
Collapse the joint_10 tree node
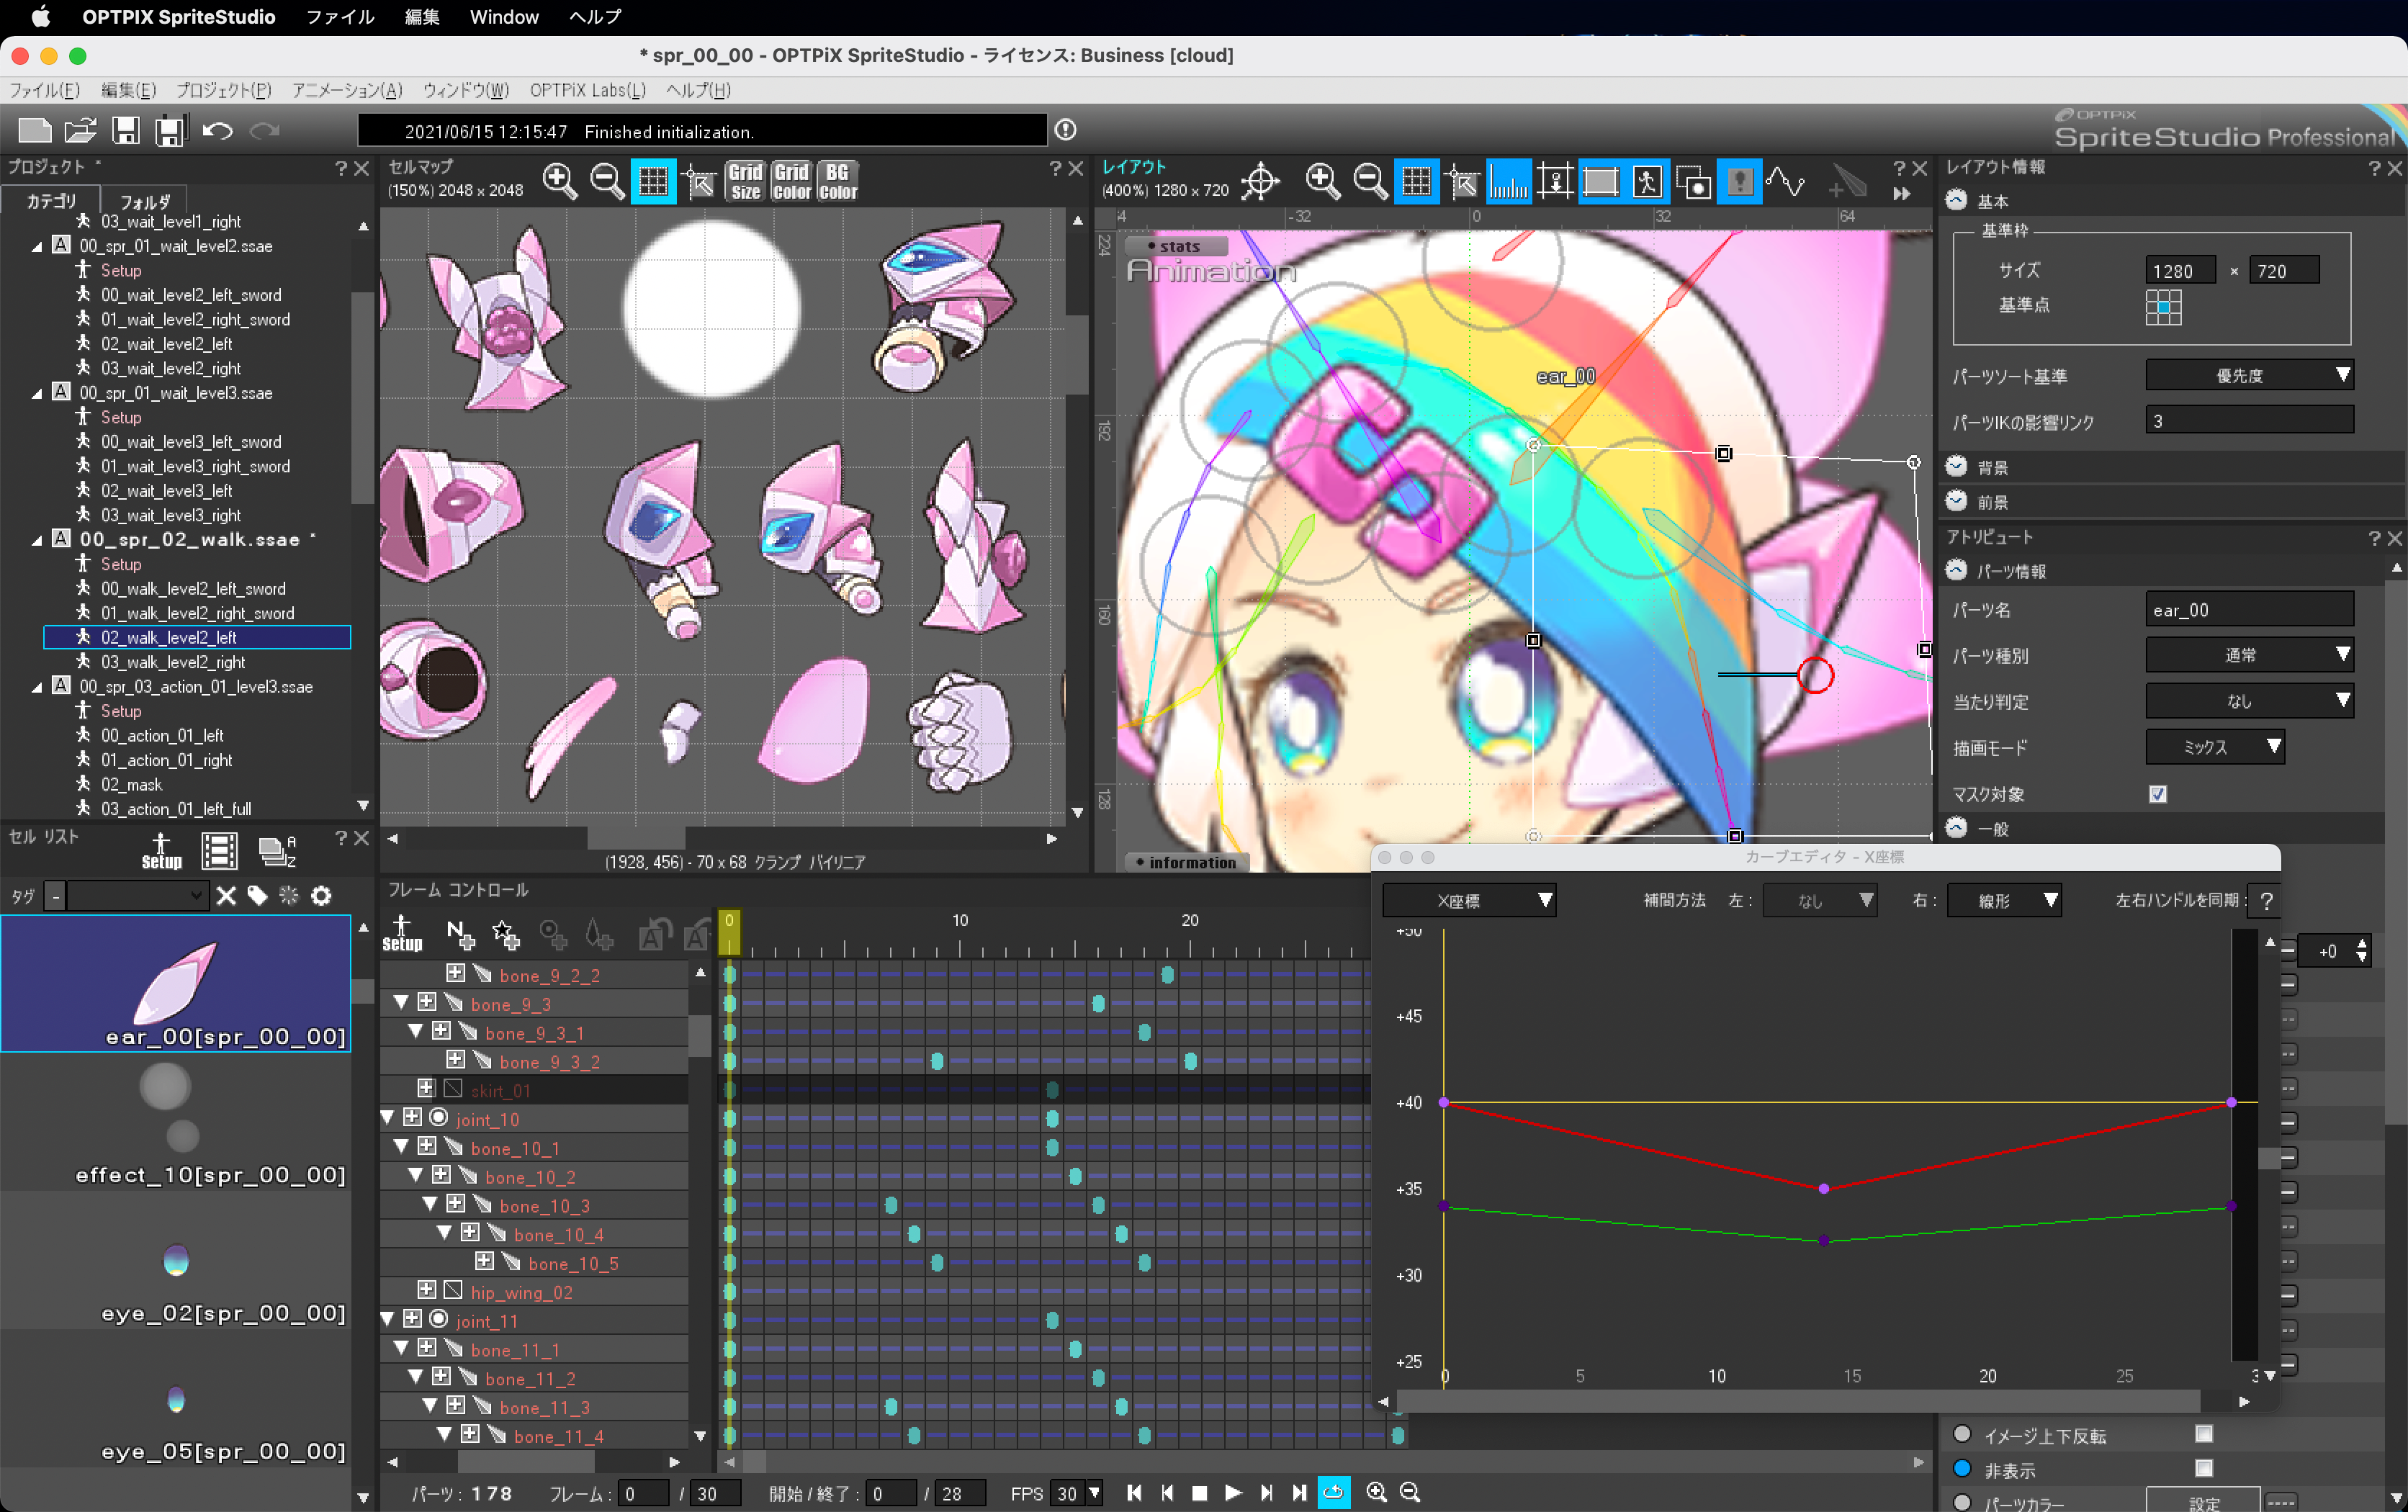[x=388, y=1118]
